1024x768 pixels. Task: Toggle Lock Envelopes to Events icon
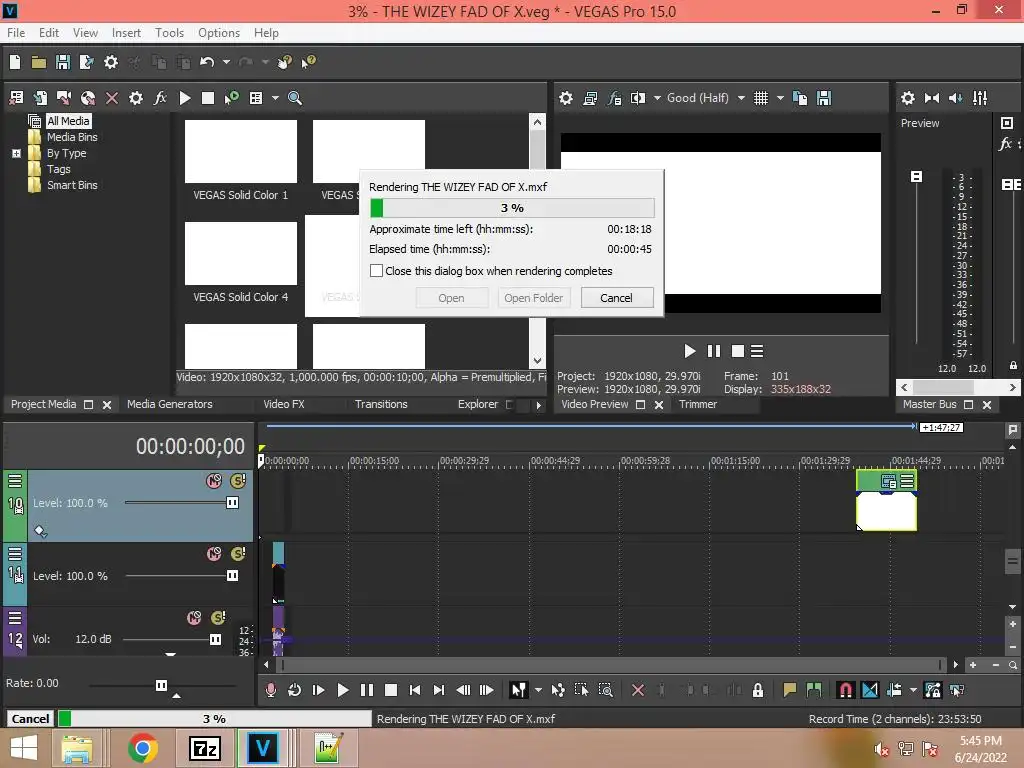point(933,690)
